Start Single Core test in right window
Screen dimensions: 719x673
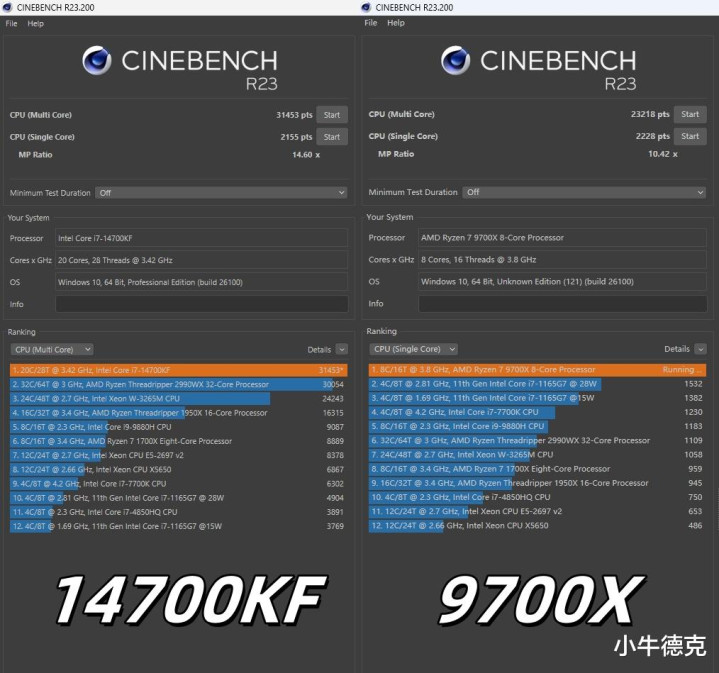690,136
